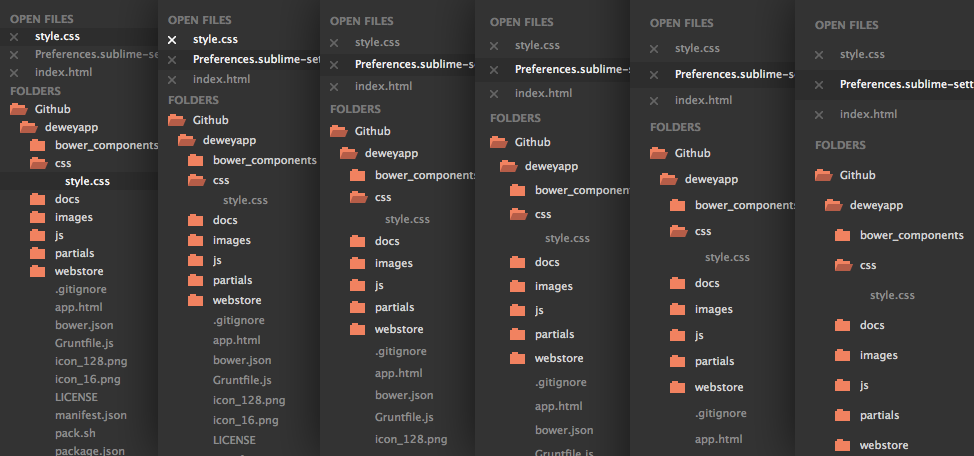
Task: Click deweyapp folder icon in third panel
Action: click(348, 153)
